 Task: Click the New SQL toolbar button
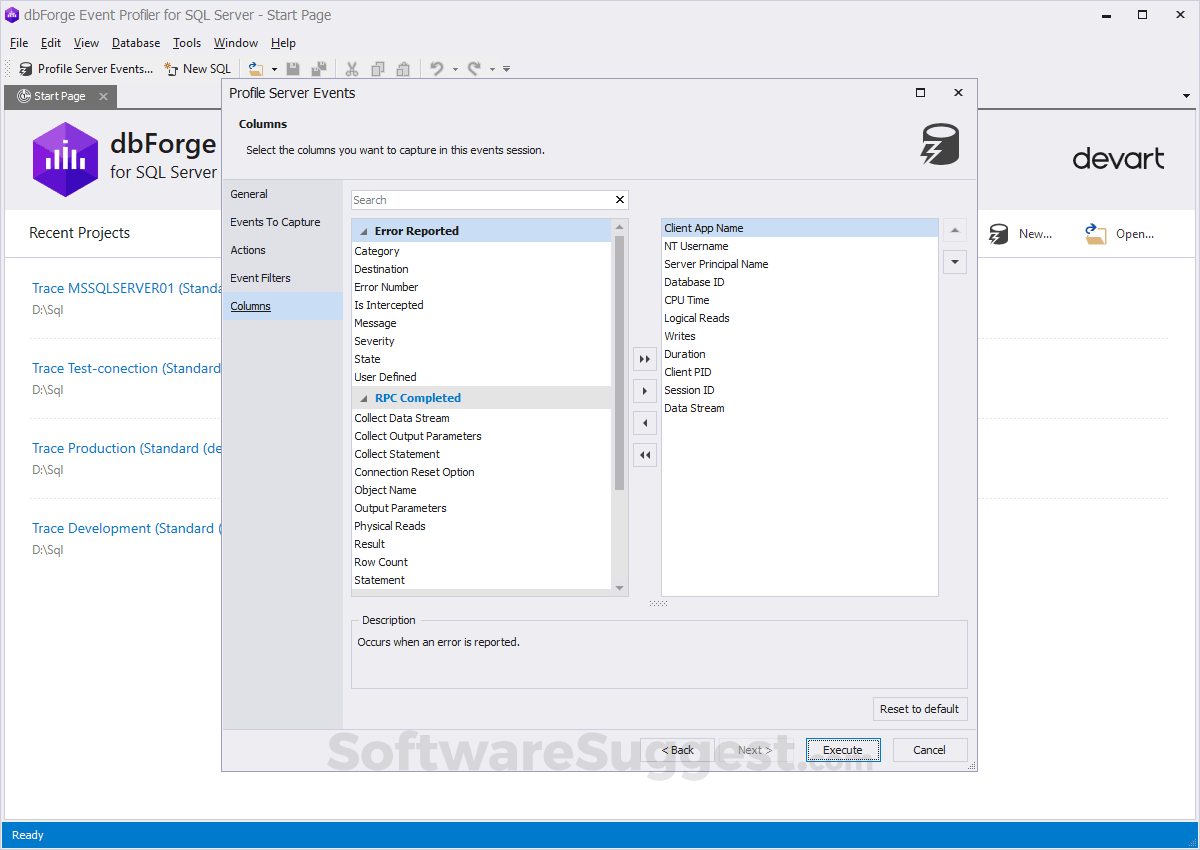pos(197,69)
